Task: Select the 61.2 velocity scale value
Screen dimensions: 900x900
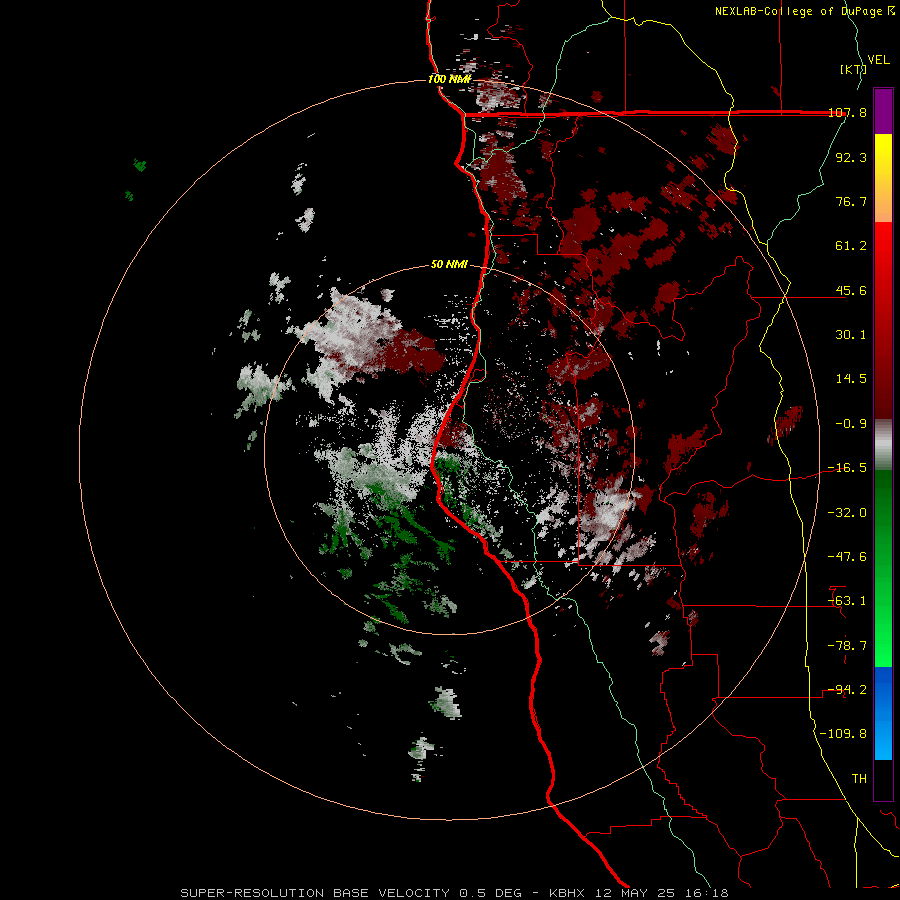Action: click(851, 246)
